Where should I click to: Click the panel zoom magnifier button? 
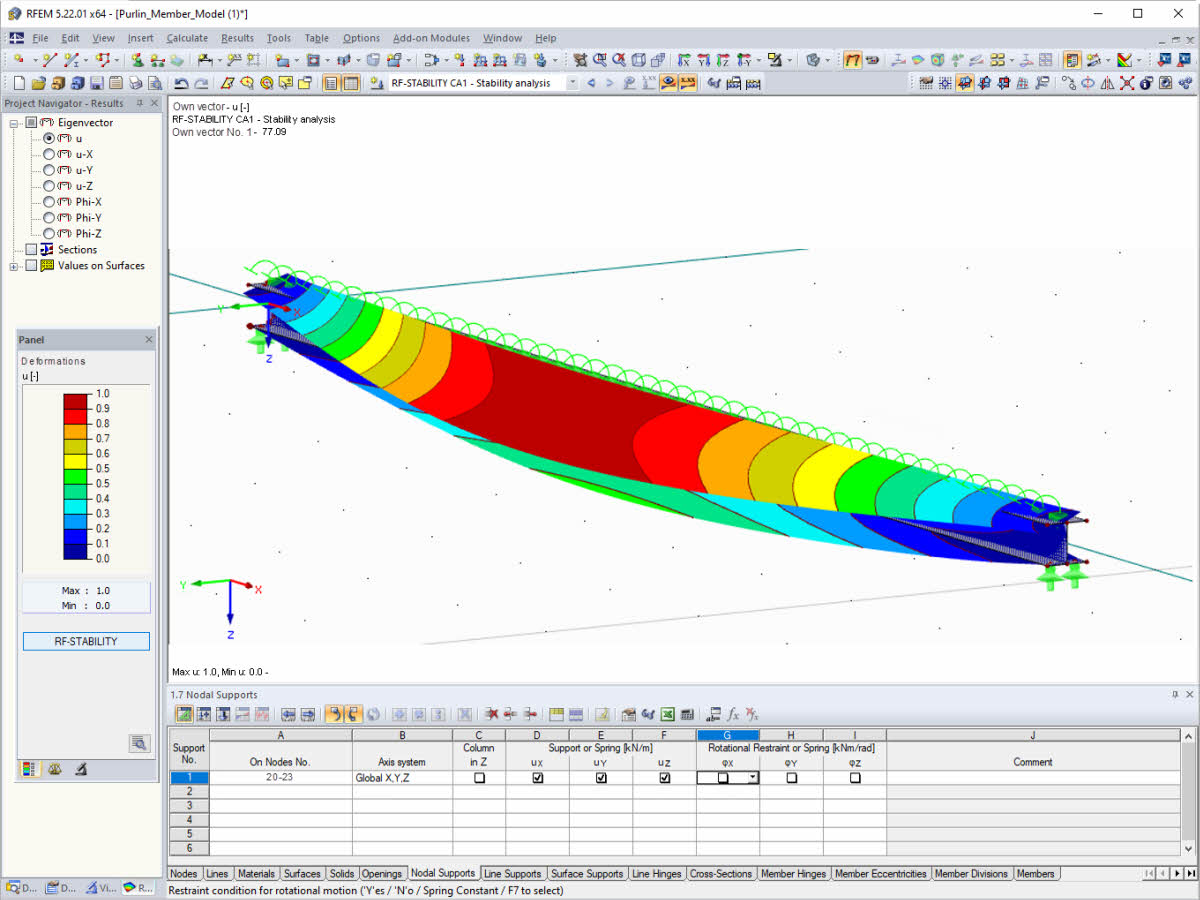139,742
